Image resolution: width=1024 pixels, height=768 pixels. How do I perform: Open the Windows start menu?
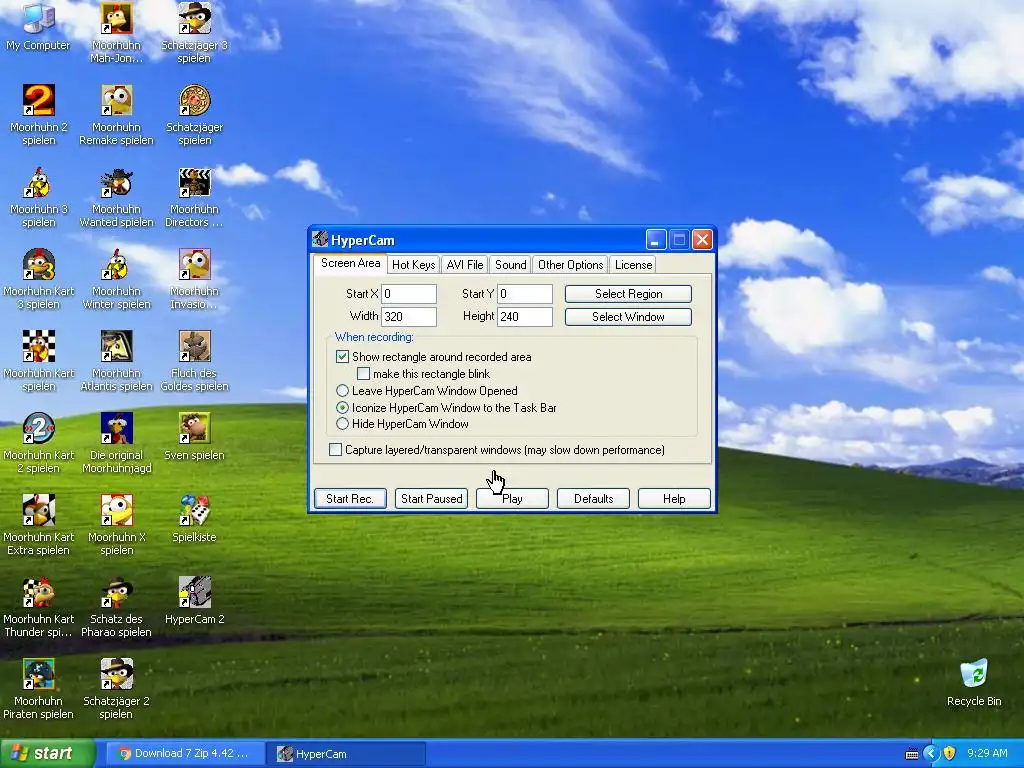(x=47, y=754)
